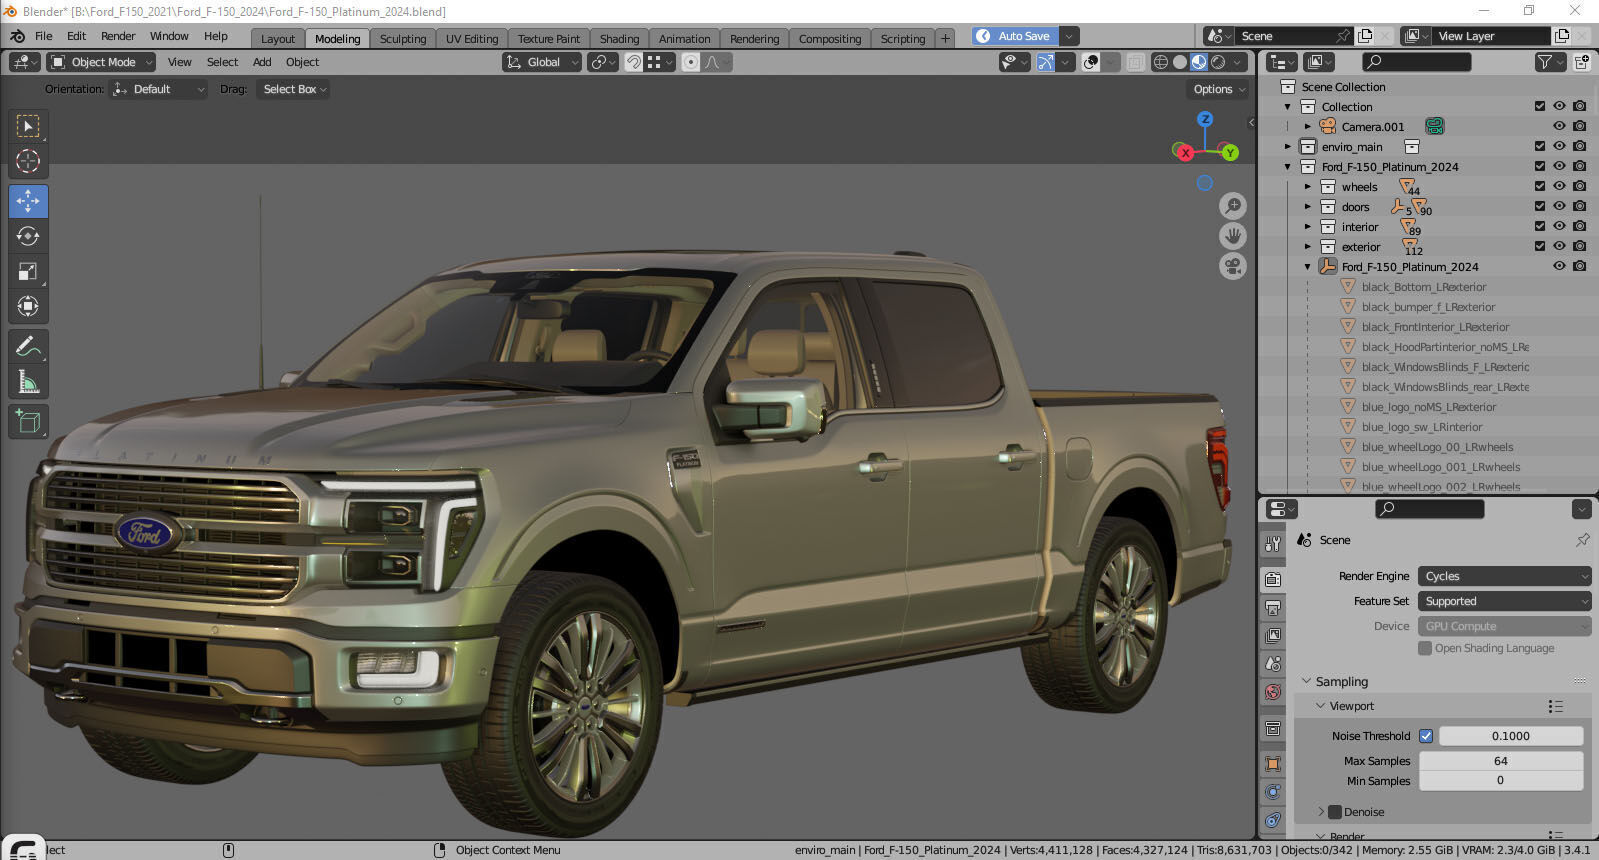Hide the interior collection in viewport

coord(1559,226)
